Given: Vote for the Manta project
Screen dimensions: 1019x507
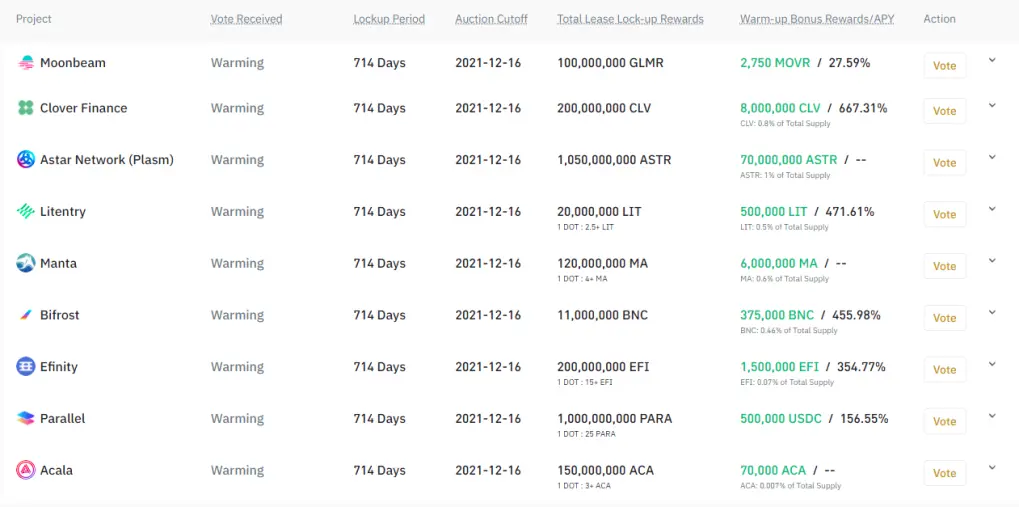Looking at the screenshot, I should click(944, 266).
